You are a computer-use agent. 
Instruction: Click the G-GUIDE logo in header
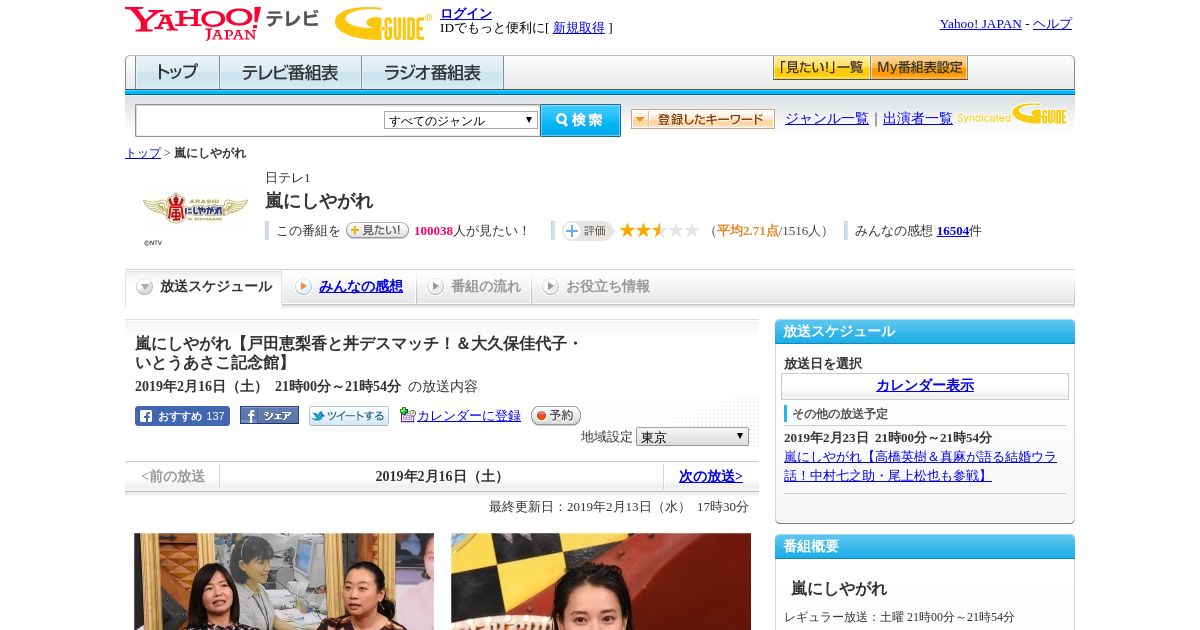(383, 23)
